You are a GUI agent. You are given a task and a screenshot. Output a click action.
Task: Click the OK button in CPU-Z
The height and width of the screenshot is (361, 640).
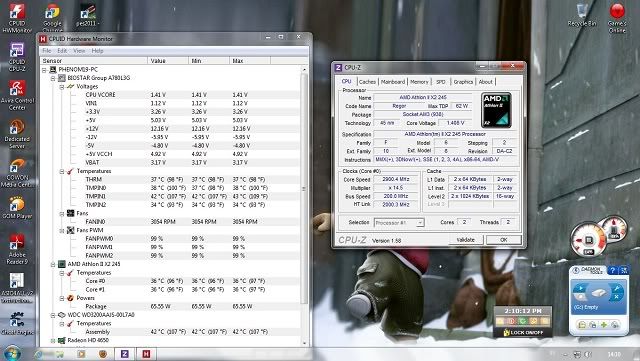pos(504,240)
